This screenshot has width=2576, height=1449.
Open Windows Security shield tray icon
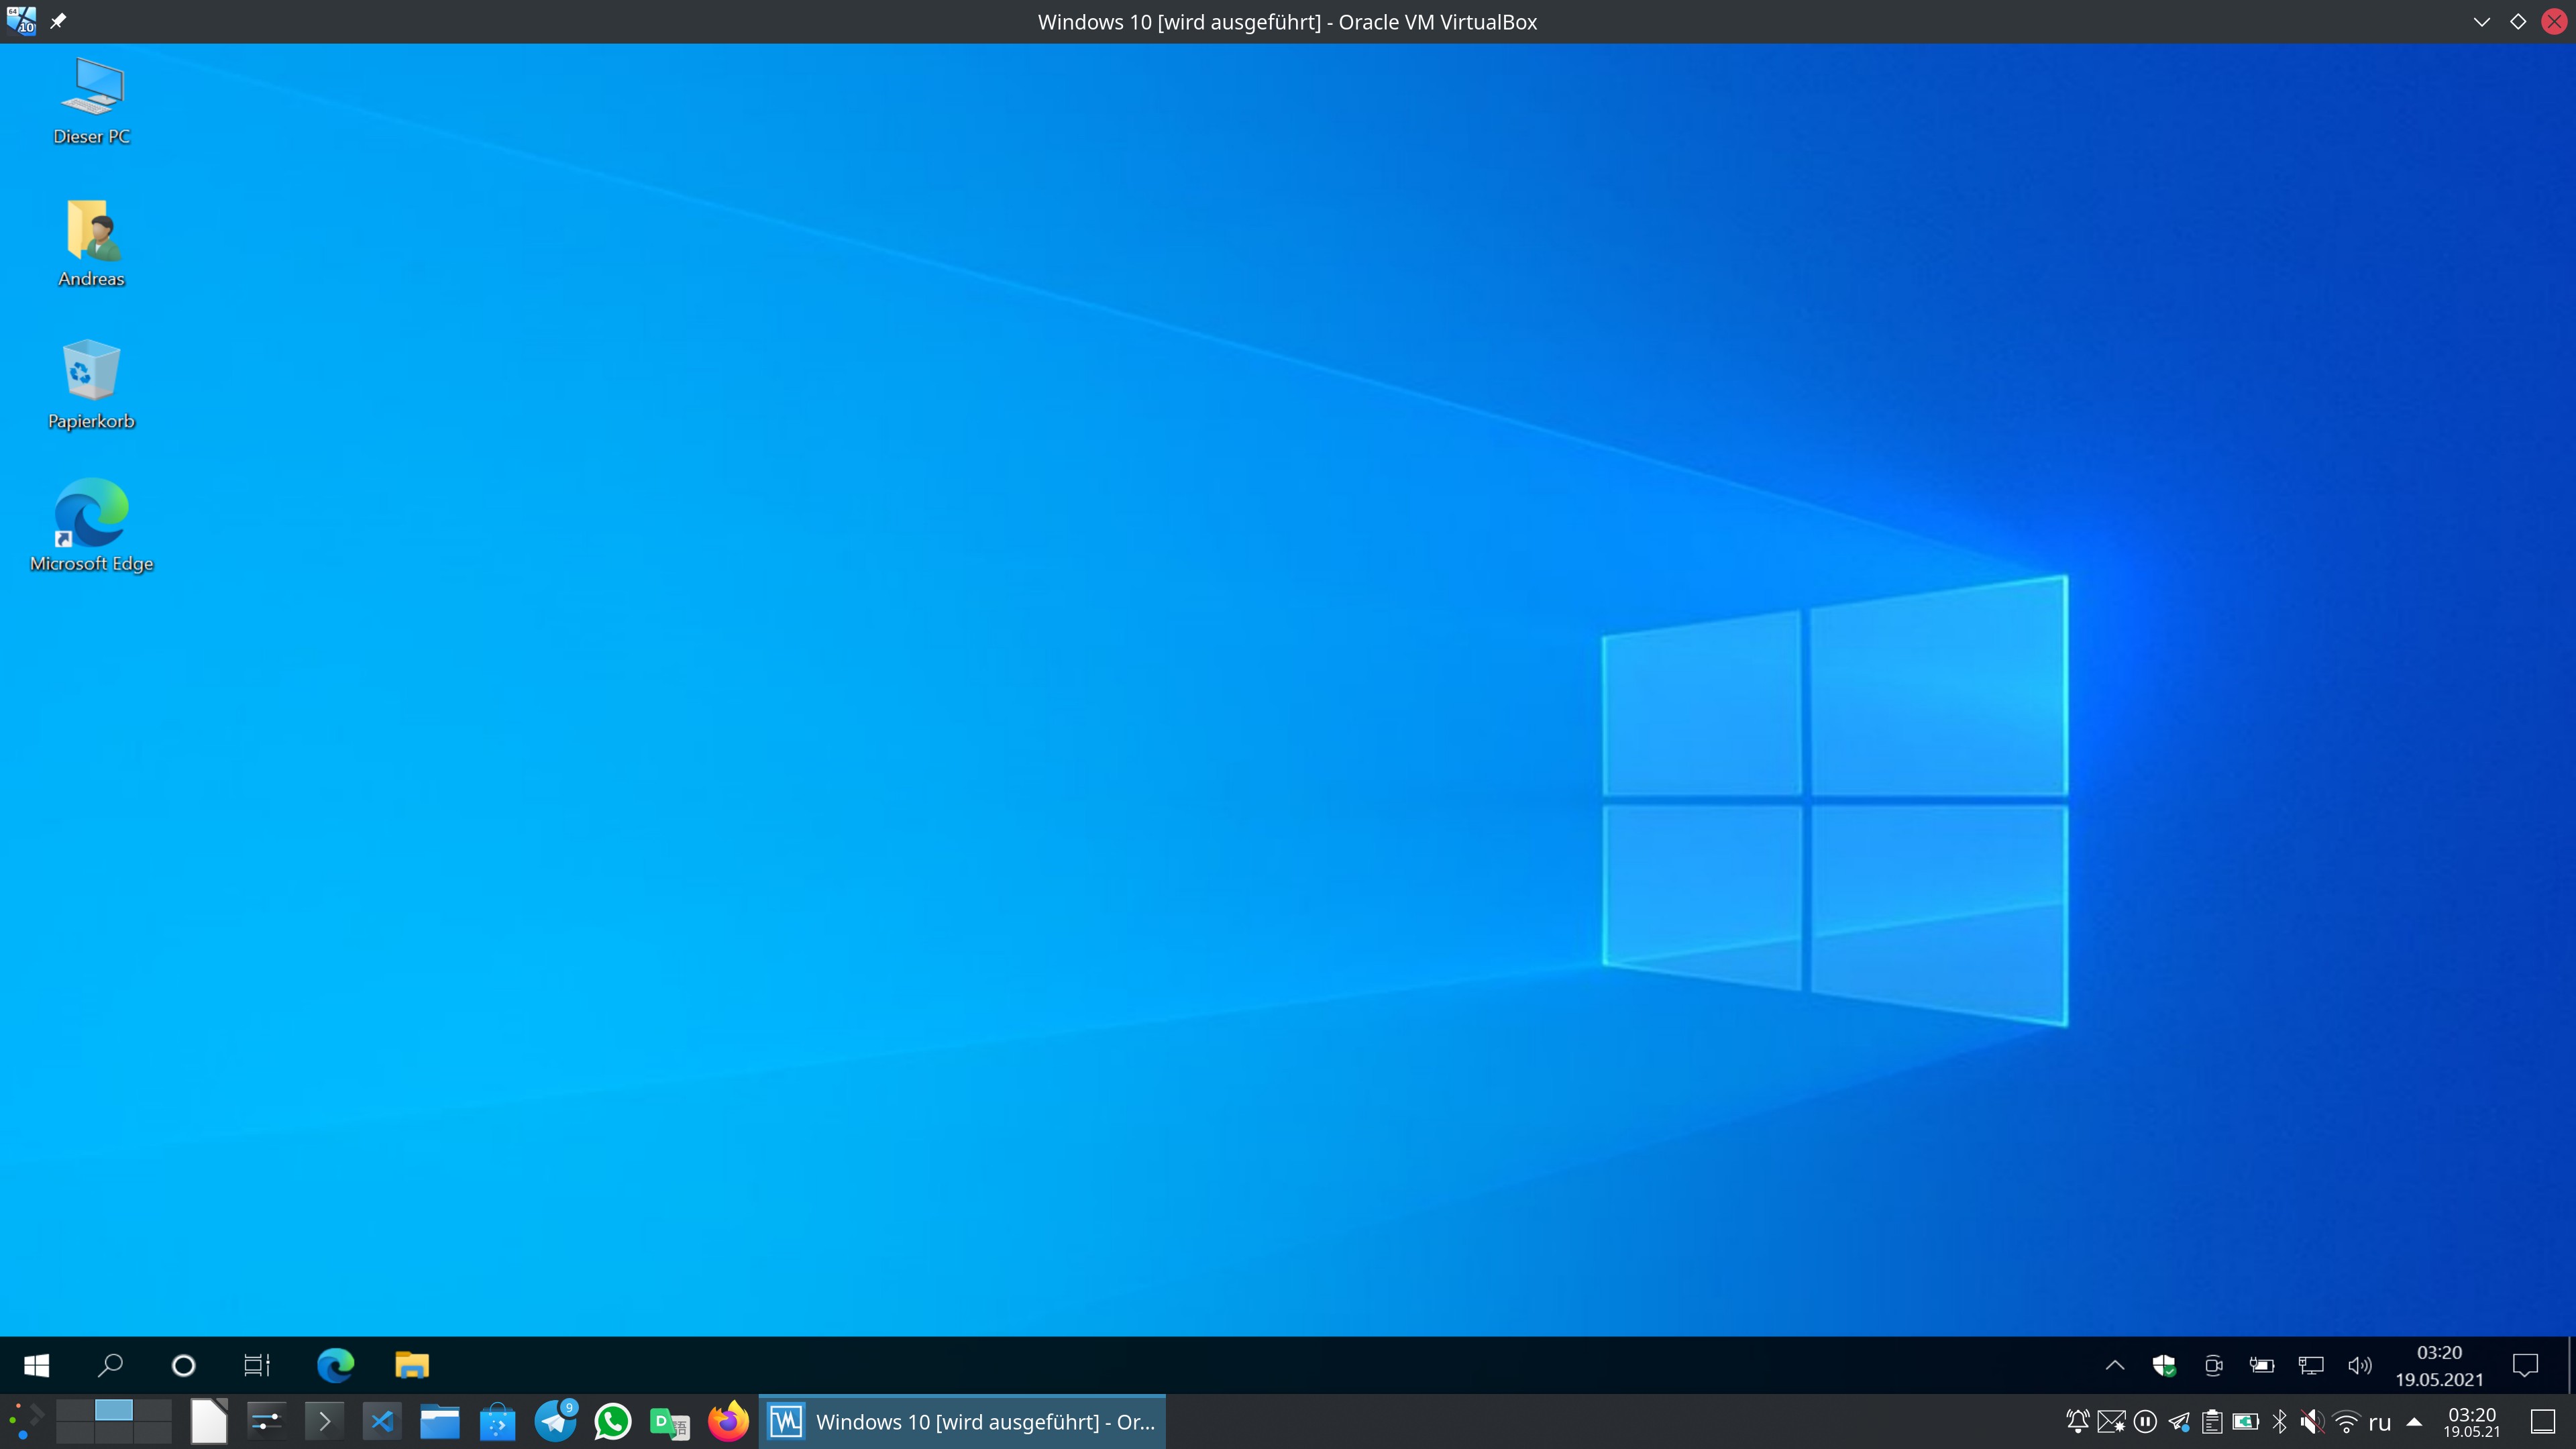click(2164, 1365)
